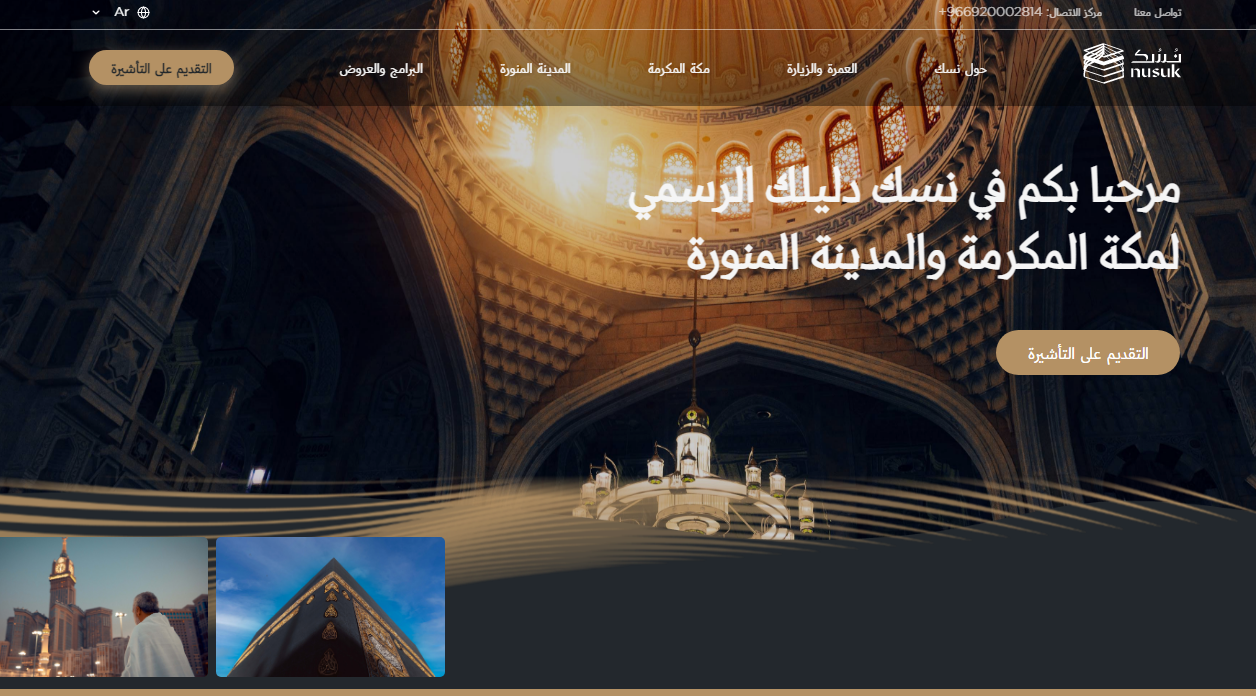
Task: Go to مكة المكرمة menu item
Action: click(x=679, y=69)
